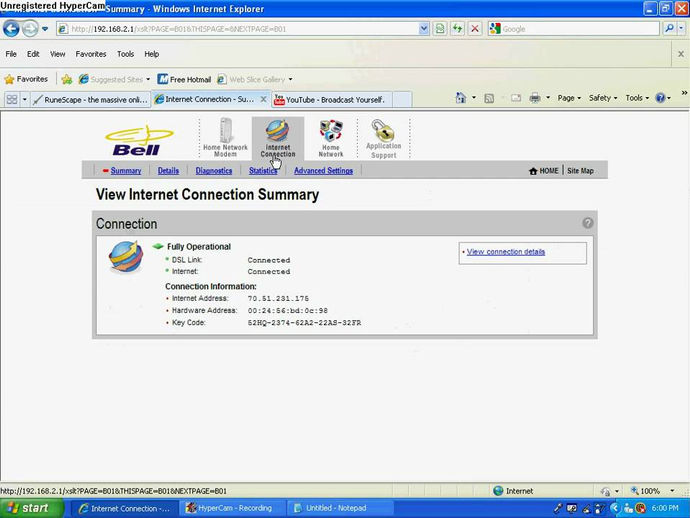Click the browser Forward arrow button
The height and width of the screenshot is (518, 690).
click(x=30, y=29)
